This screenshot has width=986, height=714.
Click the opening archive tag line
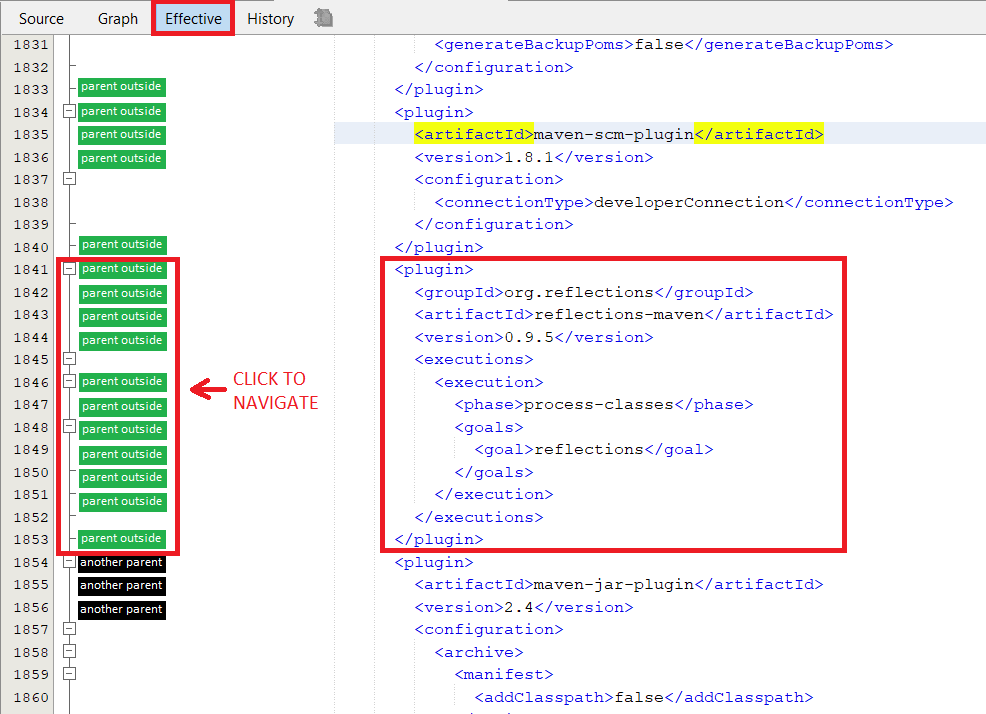click(479, 652)
